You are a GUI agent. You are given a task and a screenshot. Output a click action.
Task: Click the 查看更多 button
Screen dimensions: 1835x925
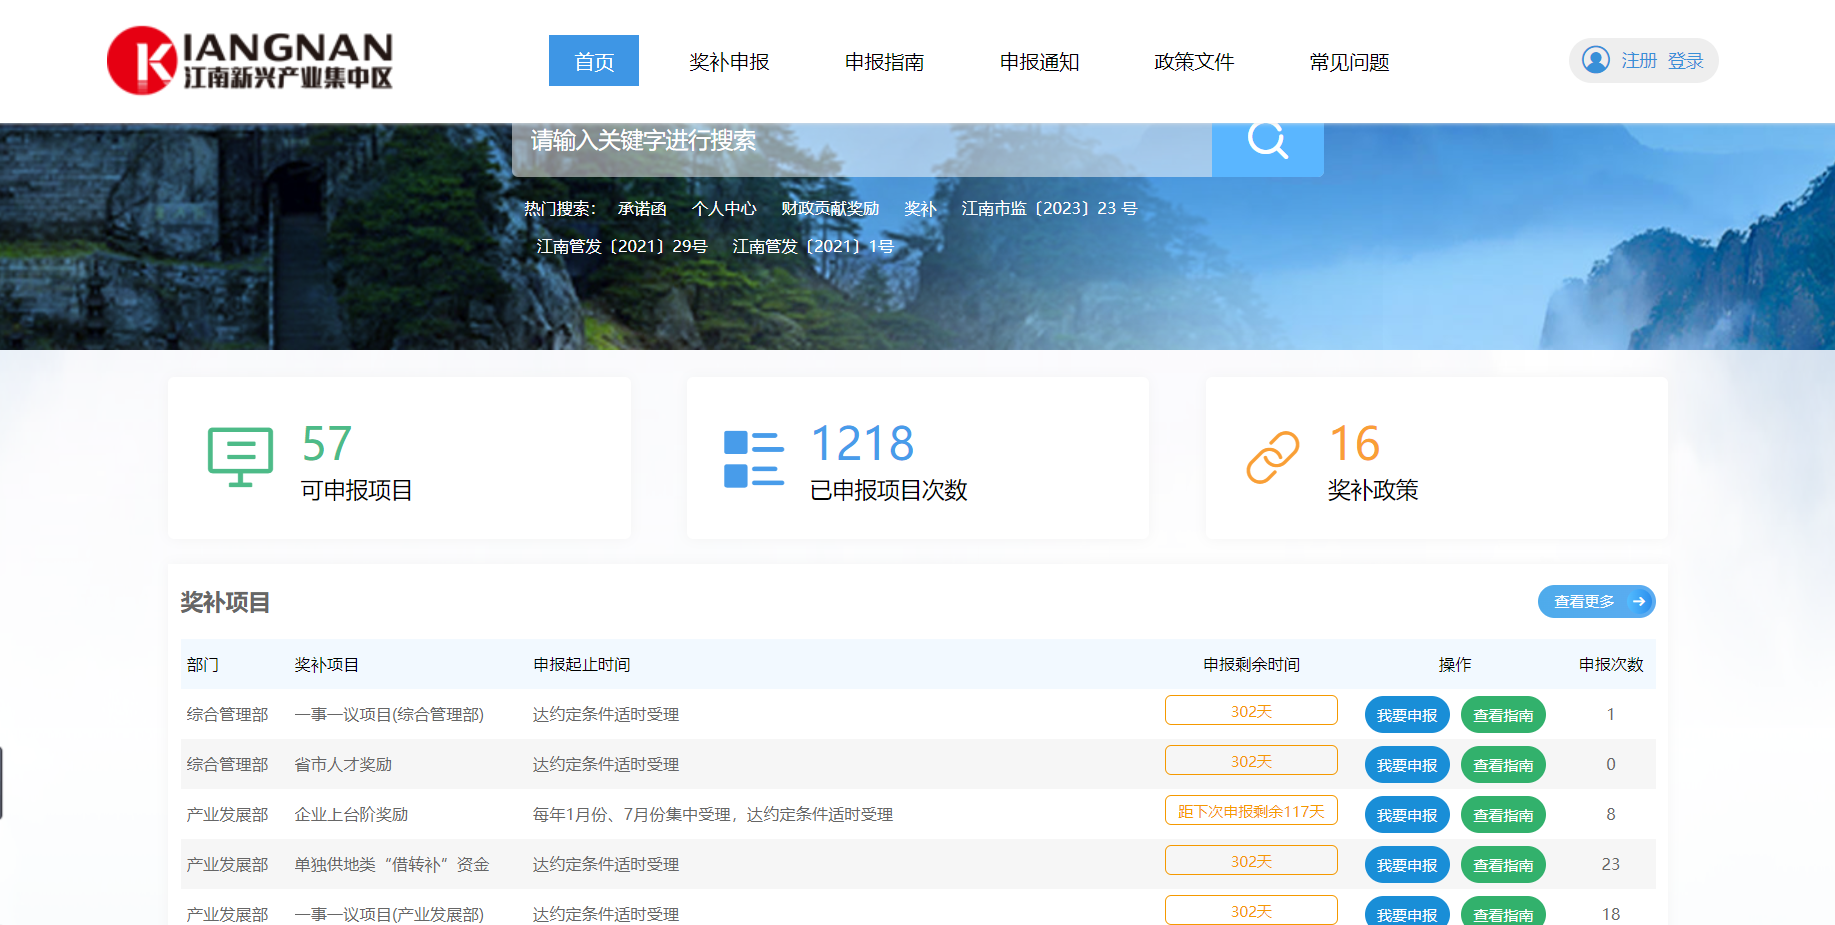click(x=1596, y=601)
